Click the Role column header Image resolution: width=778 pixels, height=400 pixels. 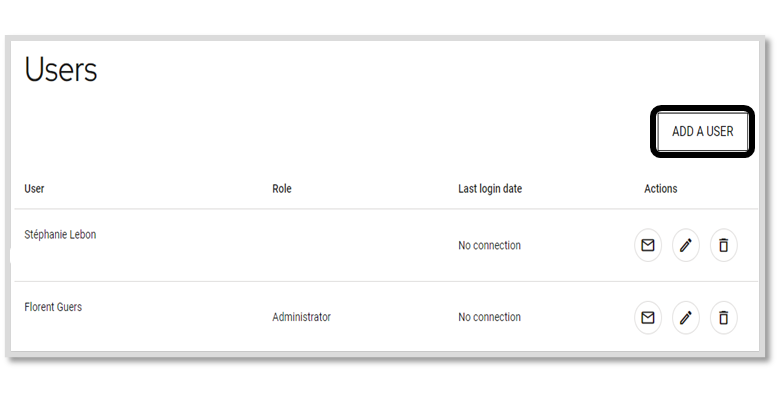coord(282,189)
